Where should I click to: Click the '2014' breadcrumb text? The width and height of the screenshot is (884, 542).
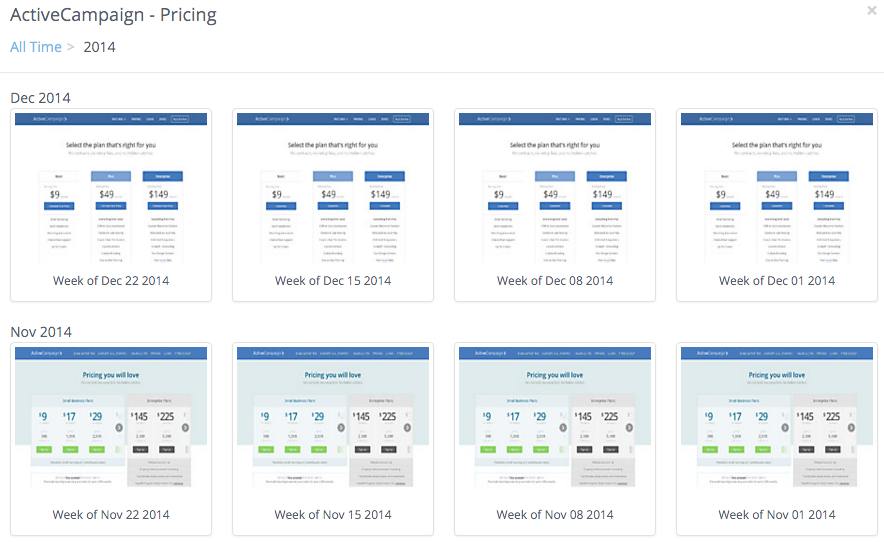[99, 47]
